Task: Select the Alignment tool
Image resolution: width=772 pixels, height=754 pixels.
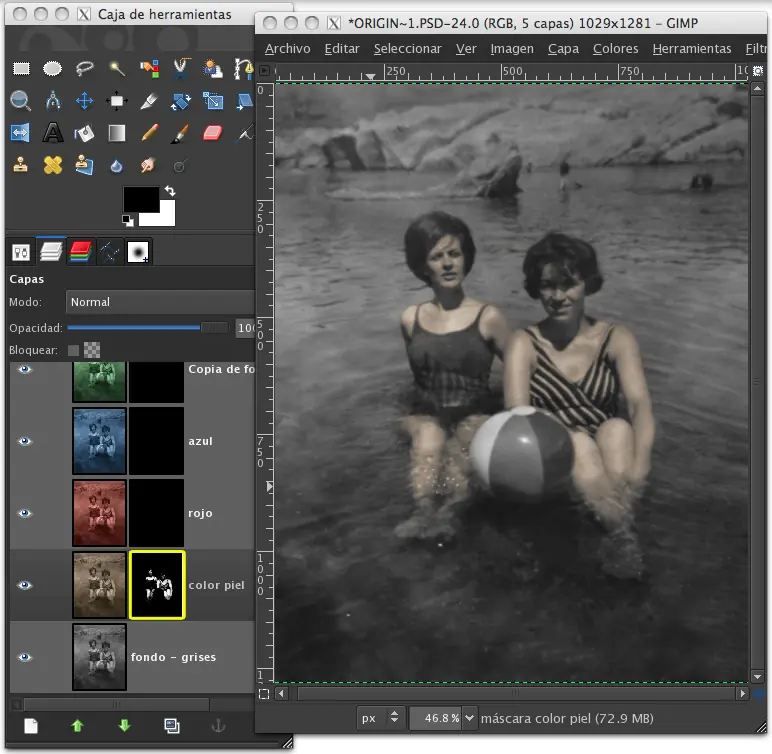Action: click(x=117, y=101)
